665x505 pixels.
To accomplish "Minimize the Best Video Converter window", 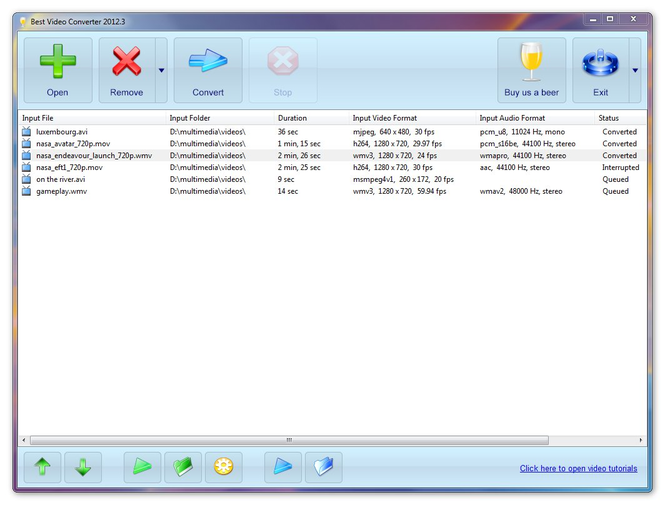I will point(593,19).
